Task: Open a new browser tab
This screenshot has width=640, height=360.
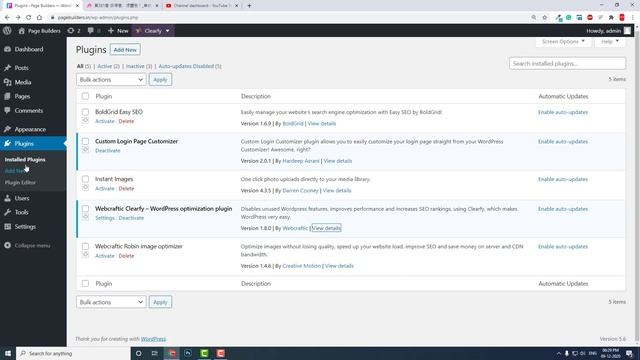Action: click(249, 6)
